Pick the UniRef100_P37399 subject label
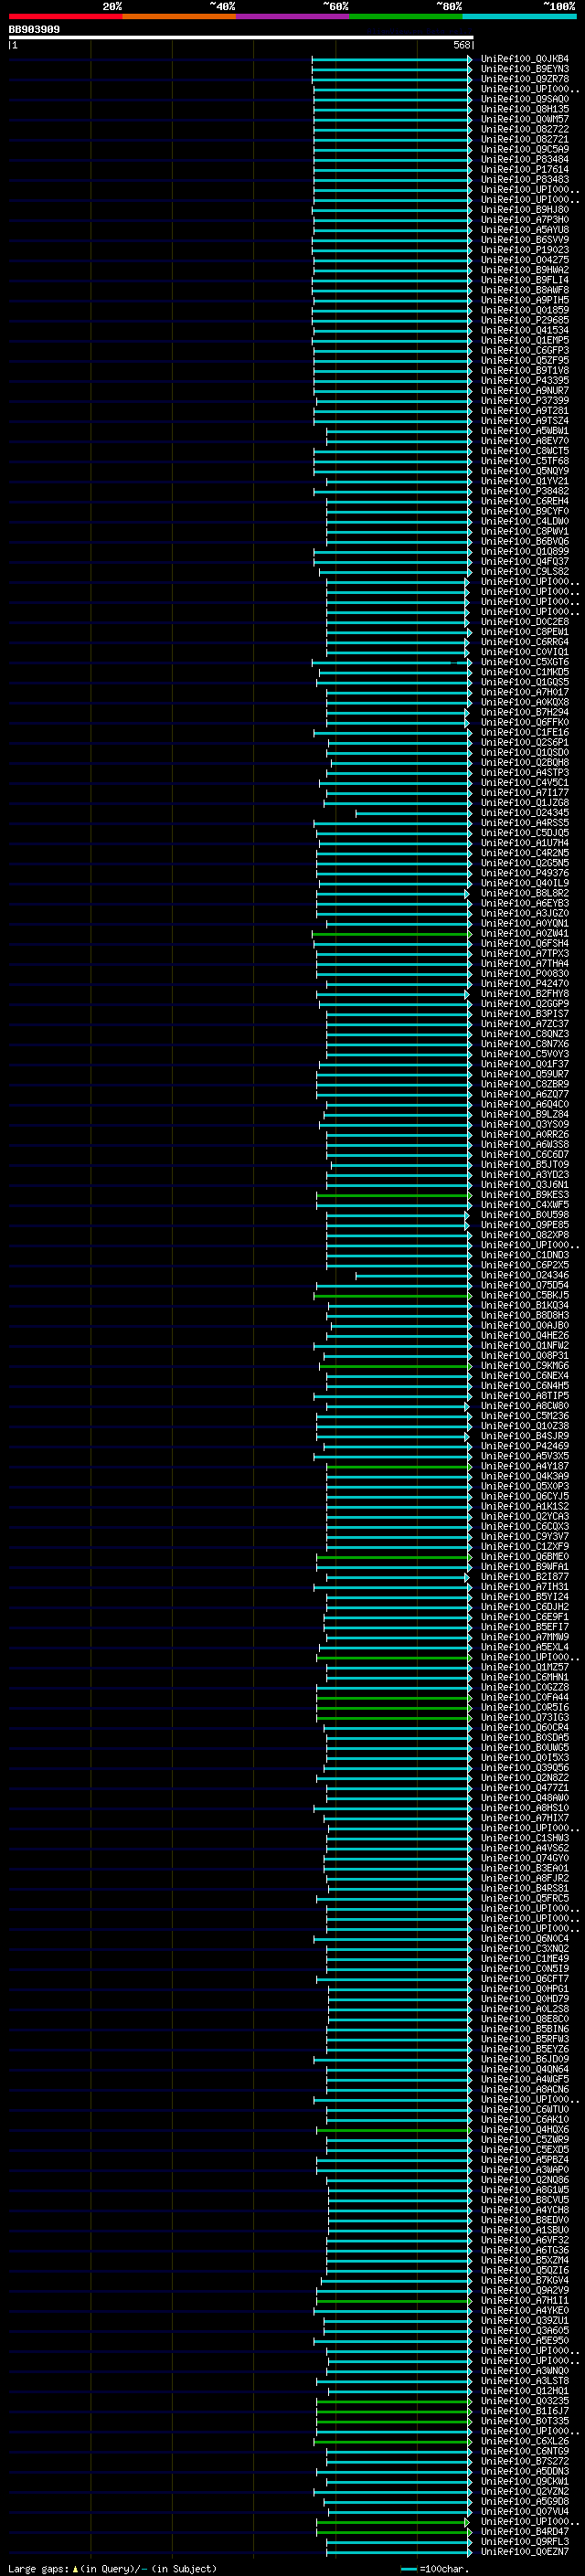 pyautogui.click(x=525, y=401)
